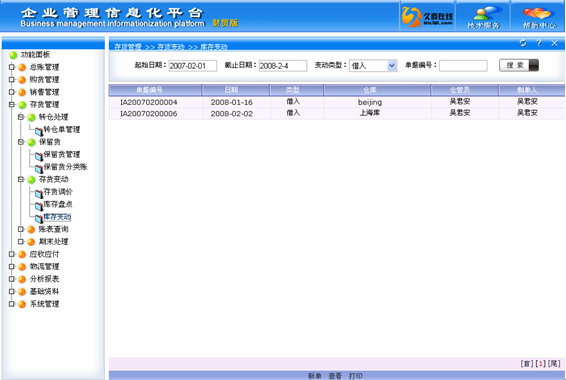Click the 搜索 search button
This screenshot has width=566, height=380.
(x=519, y=65)
